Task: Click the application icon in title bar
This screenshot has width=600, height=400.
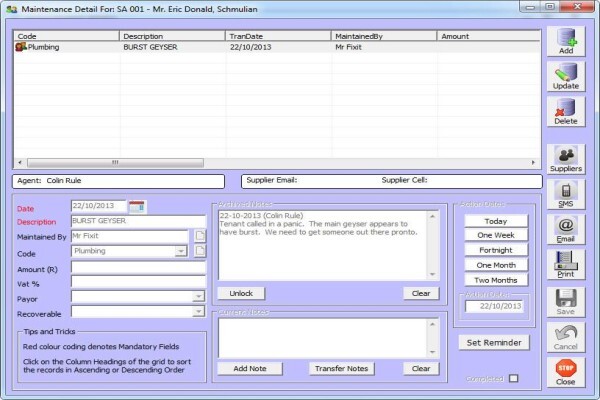Action: click(x=11, y=9)
